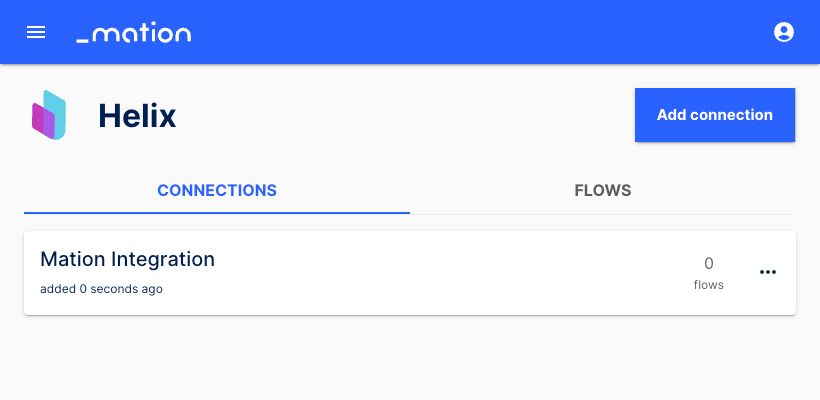The image size is (820, 400).
Task: Open the hamburger navigation menu
Action: (x=36, y=32)
